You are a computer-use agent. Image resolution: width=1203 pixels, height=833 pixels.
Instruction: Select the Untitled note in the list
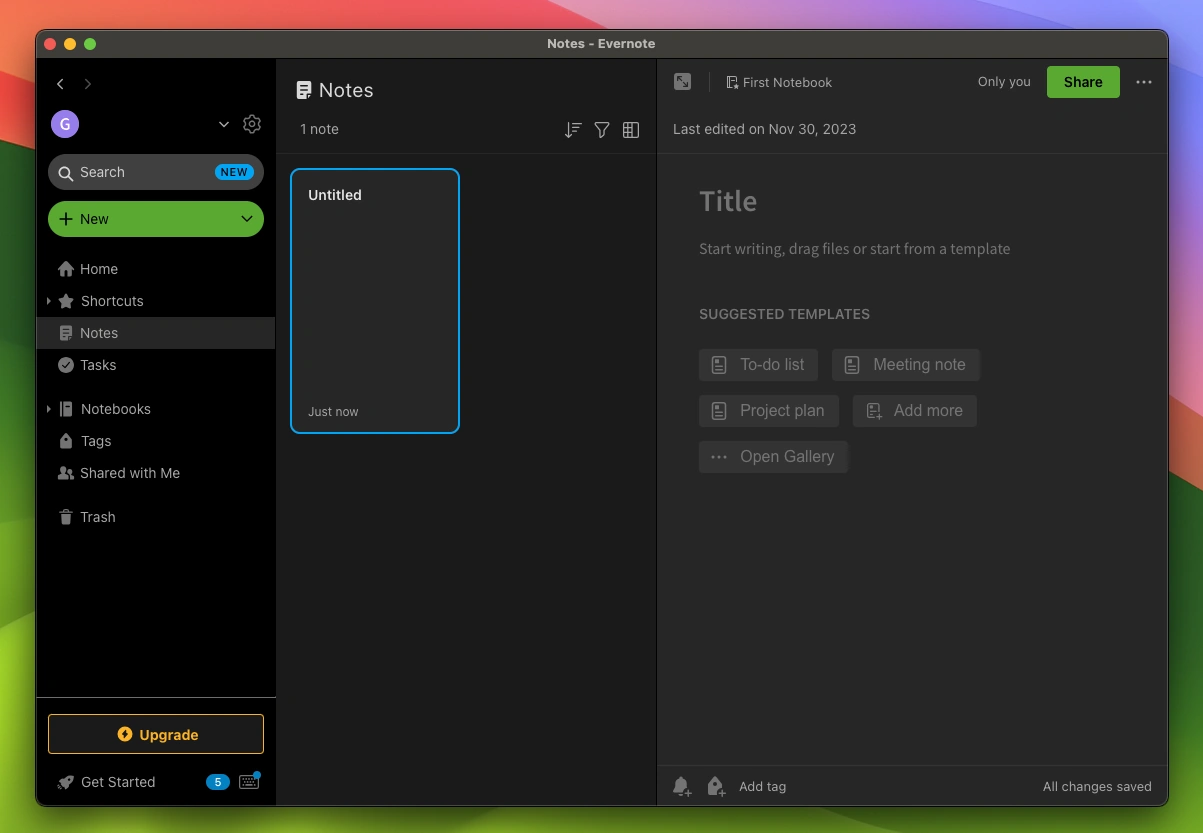(x=375, y=300)
